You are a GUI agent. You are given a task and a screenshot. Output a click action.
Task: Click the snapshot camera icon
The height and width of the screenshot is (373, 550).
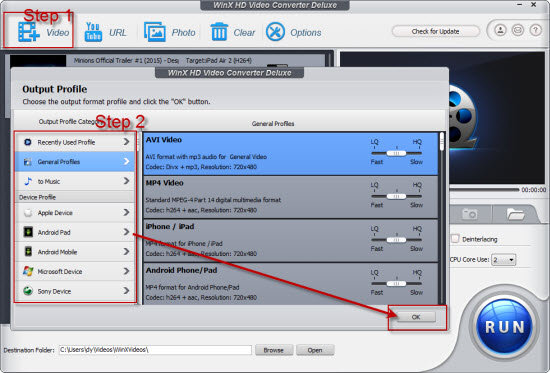(469, 214)
